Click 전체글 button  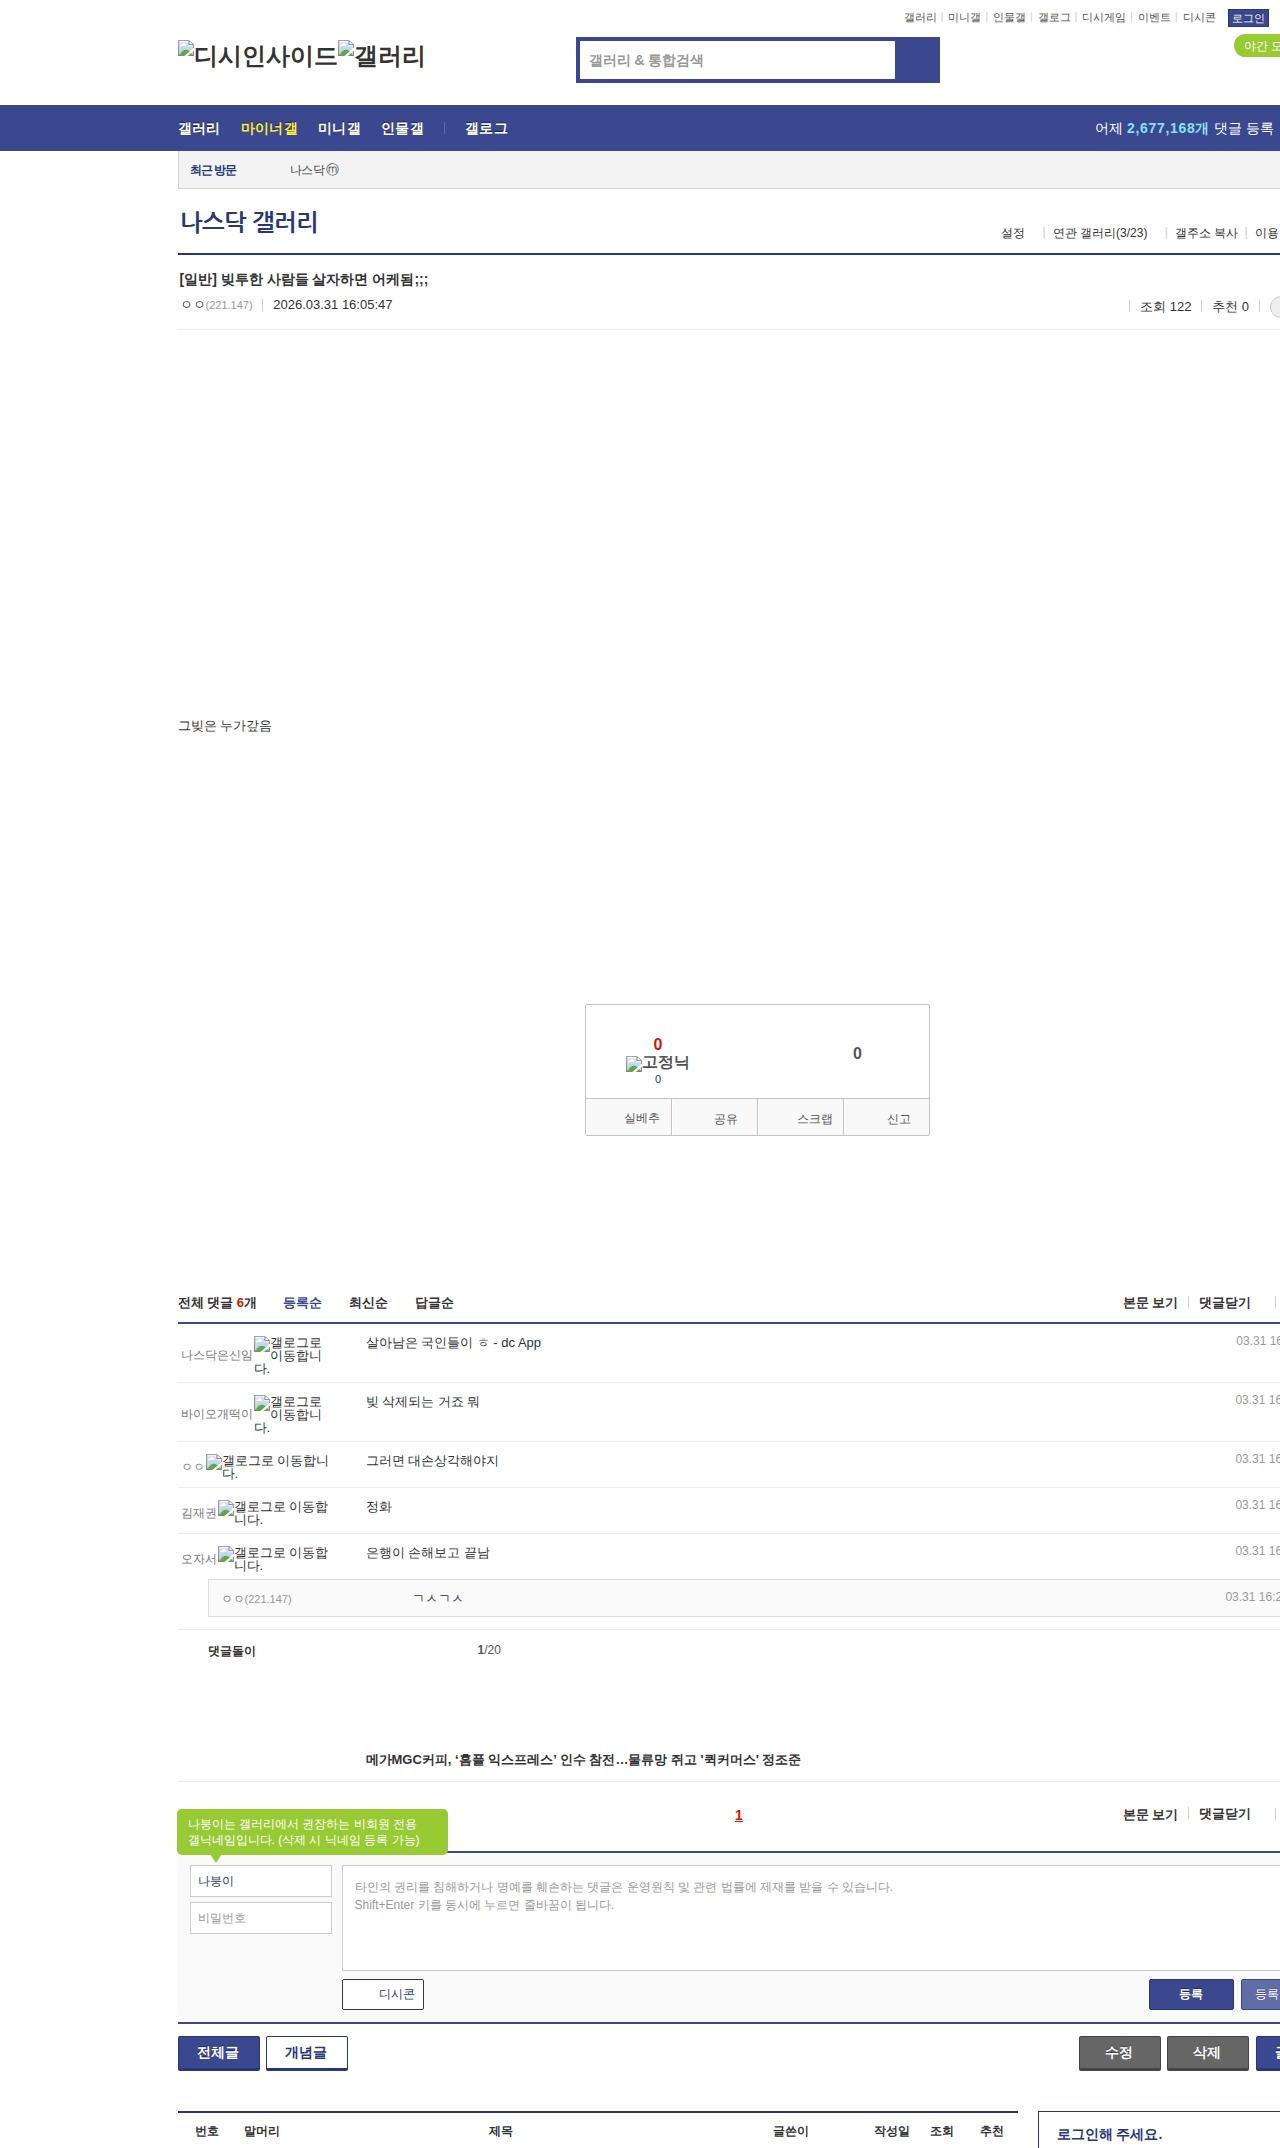coord(219,2053)
